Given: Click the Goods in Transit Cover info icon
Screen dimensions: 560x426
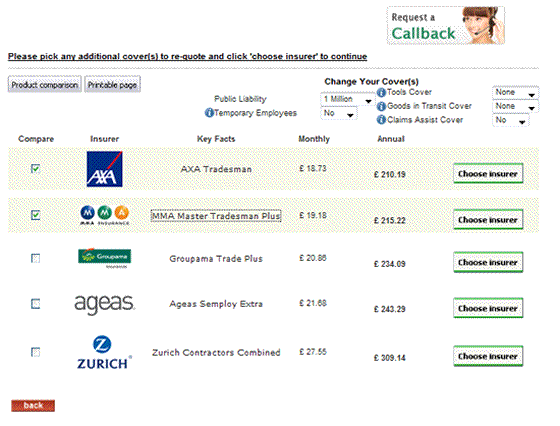Looking at the screenshot, I should pos(381,106).
